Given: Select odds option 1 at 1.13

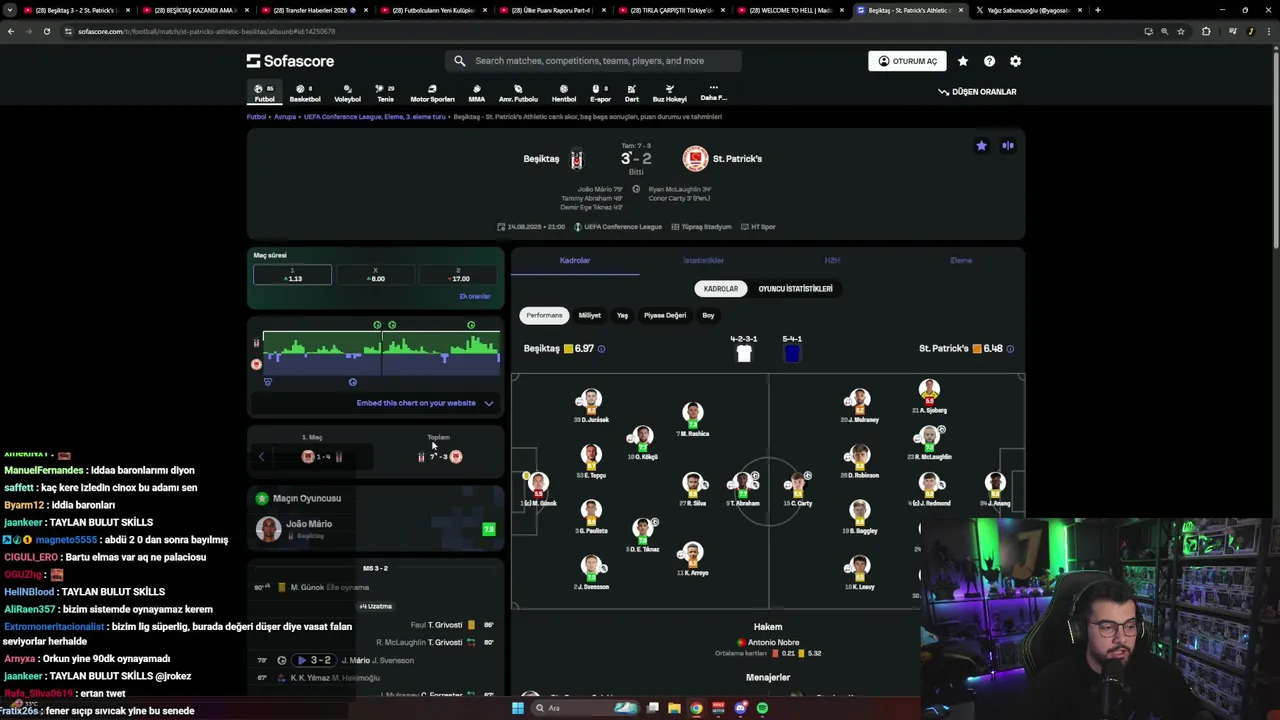Looking at the screenshot, I should pyautogui.click(x=292, y=275).
